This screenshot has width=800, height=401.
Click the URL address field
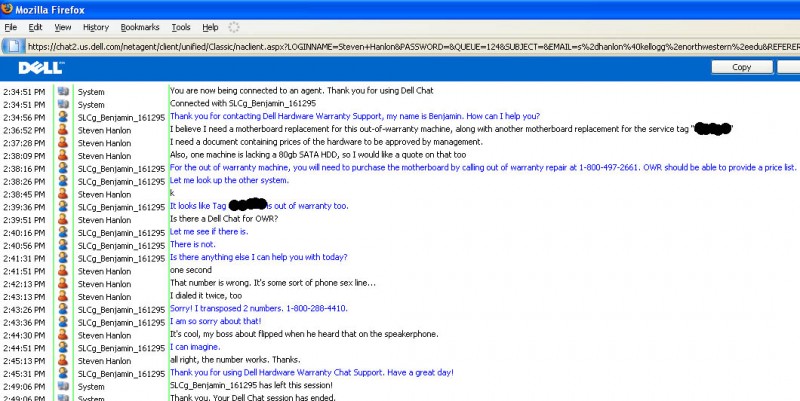point(412,46)
